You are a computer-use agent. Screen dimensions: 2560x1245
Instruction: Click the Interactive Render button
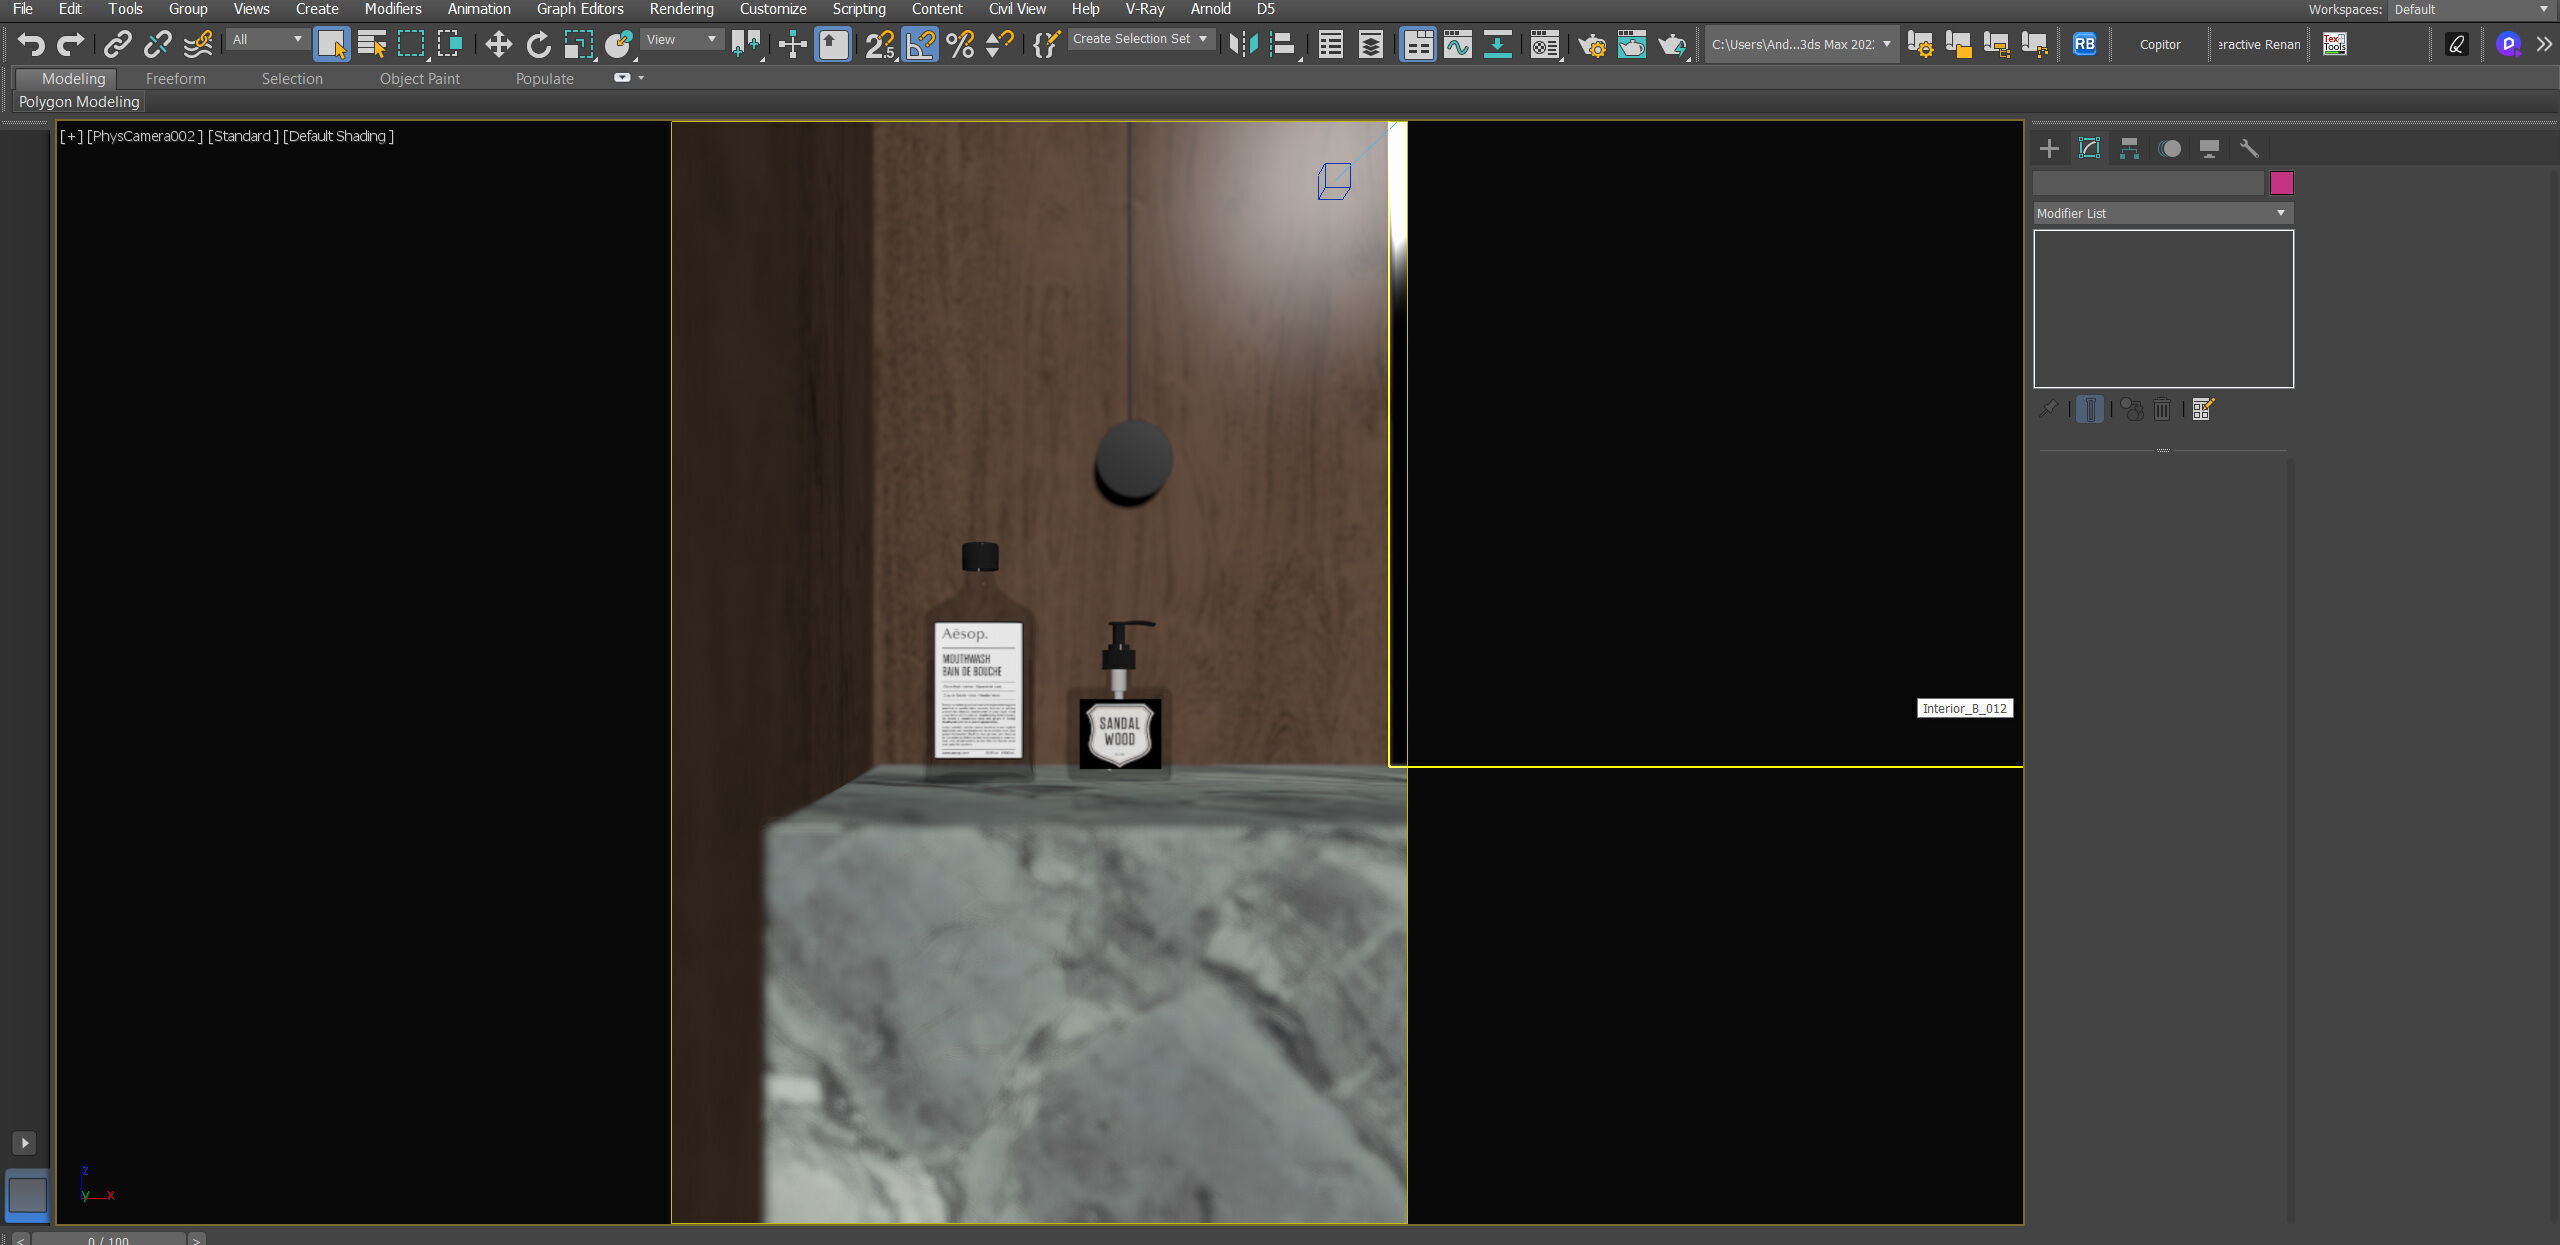2259,44
